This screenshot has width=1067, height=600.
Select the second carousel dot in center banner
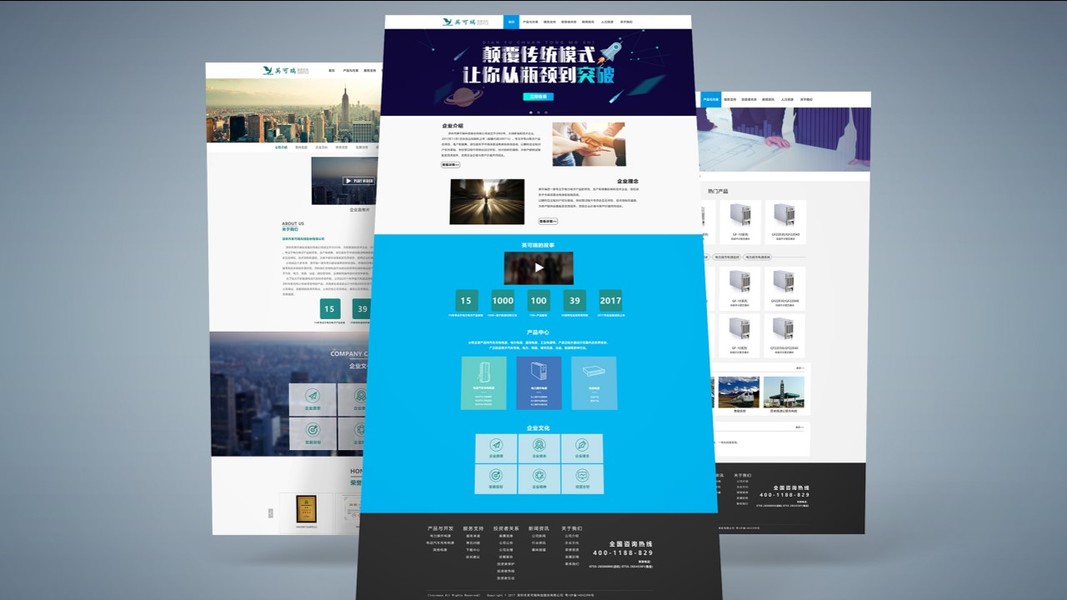538,112
